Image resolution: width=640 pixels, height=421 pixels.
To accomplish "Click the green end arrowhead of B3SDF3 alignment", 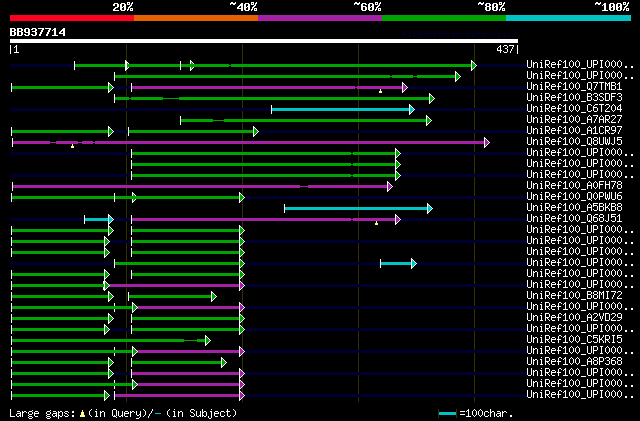I will (x=432, y=98).
